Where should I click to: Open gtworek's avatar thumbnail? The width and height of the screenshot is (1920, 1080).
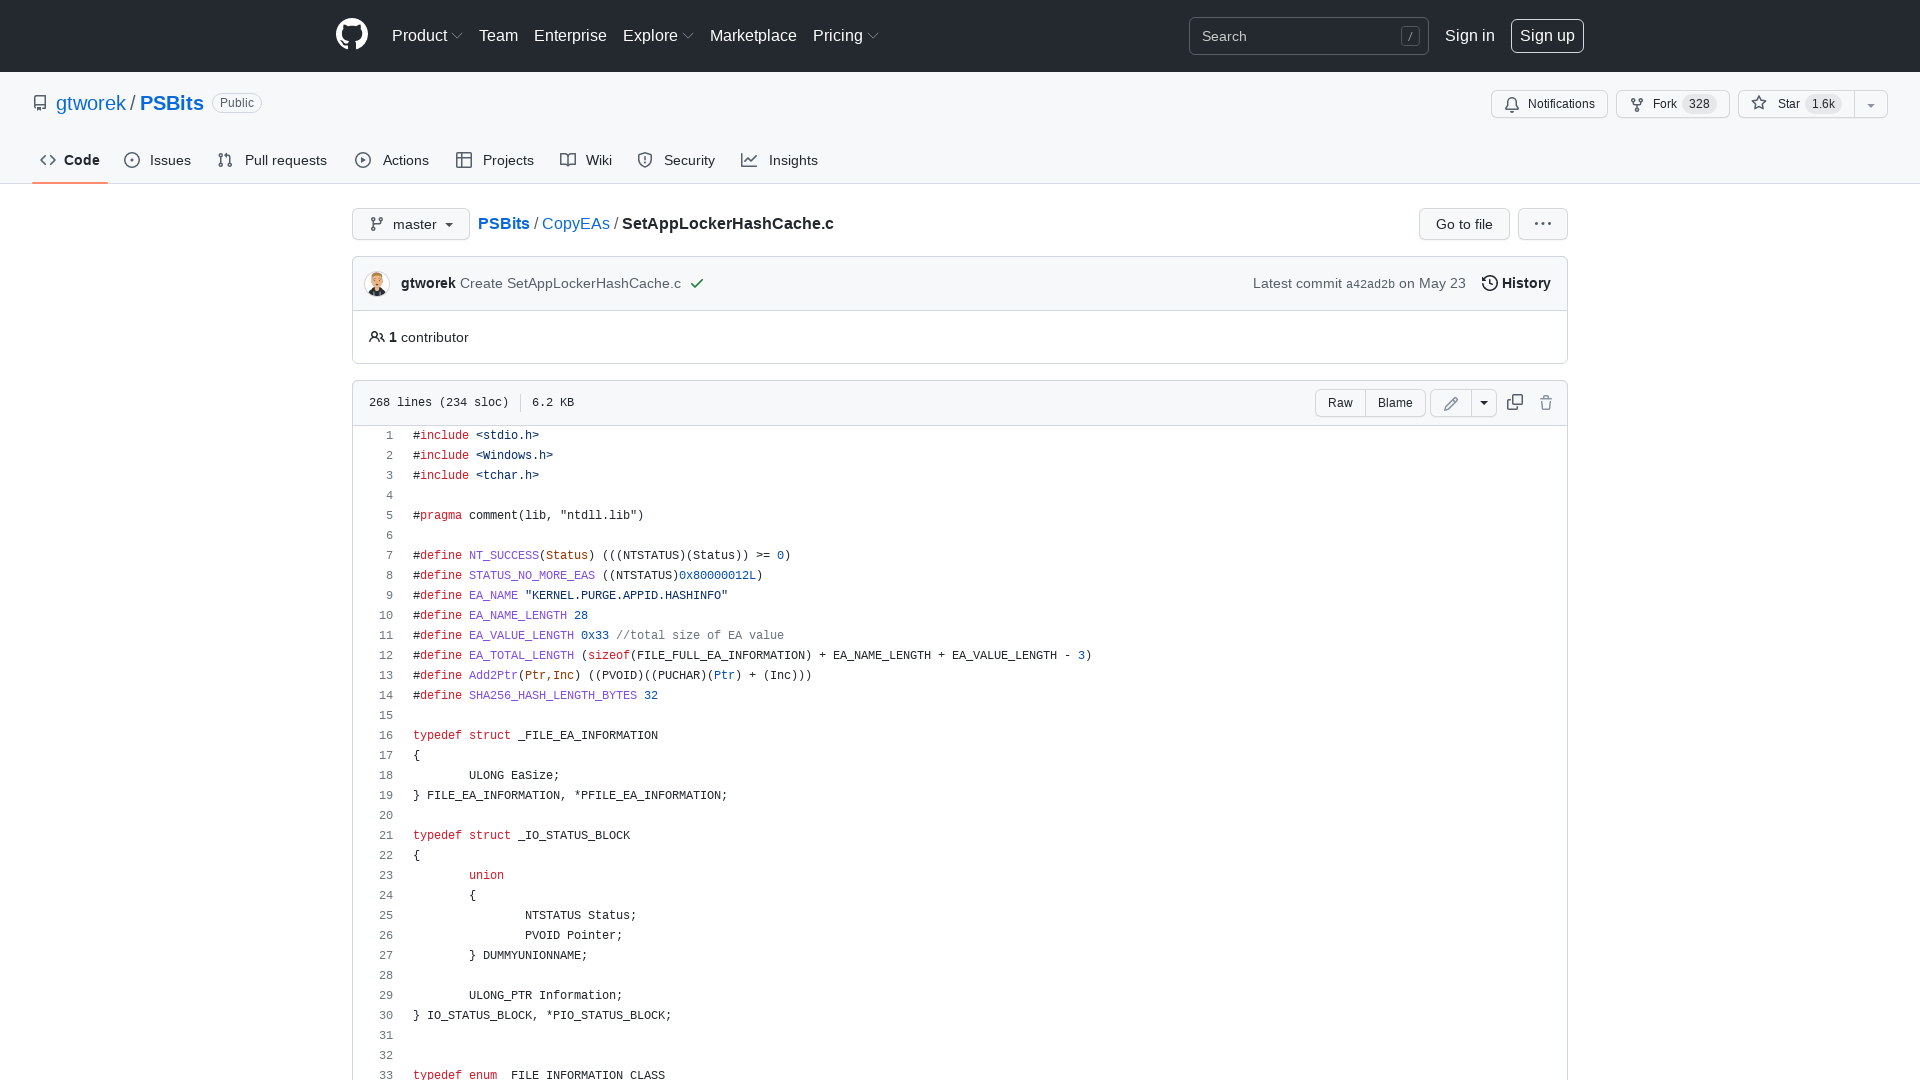(377, 283)
